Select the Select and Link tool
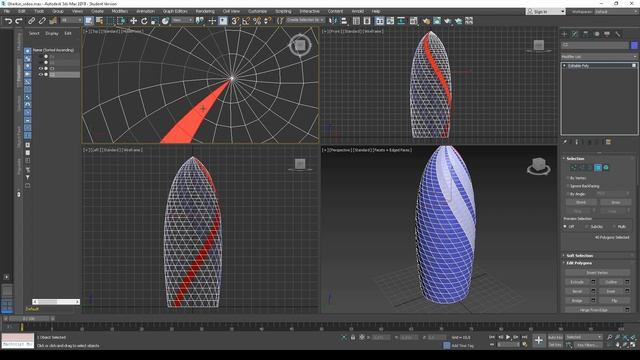This screenshot has height=360, width=640. point(31,21)
